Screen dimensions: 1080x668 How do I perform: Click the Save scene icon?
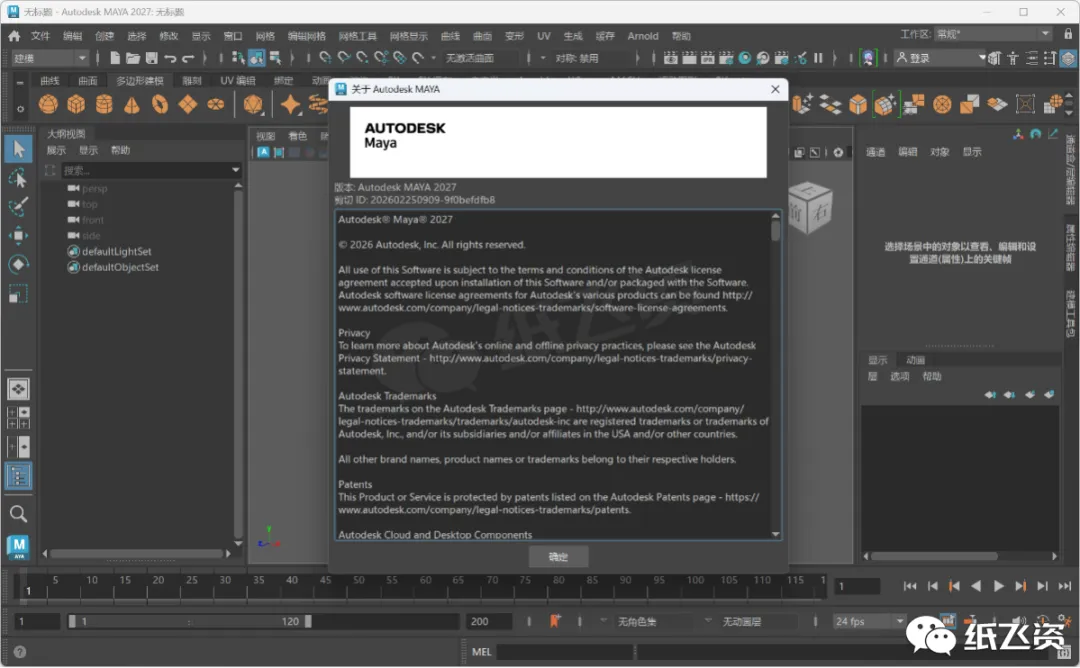(152, 58)
